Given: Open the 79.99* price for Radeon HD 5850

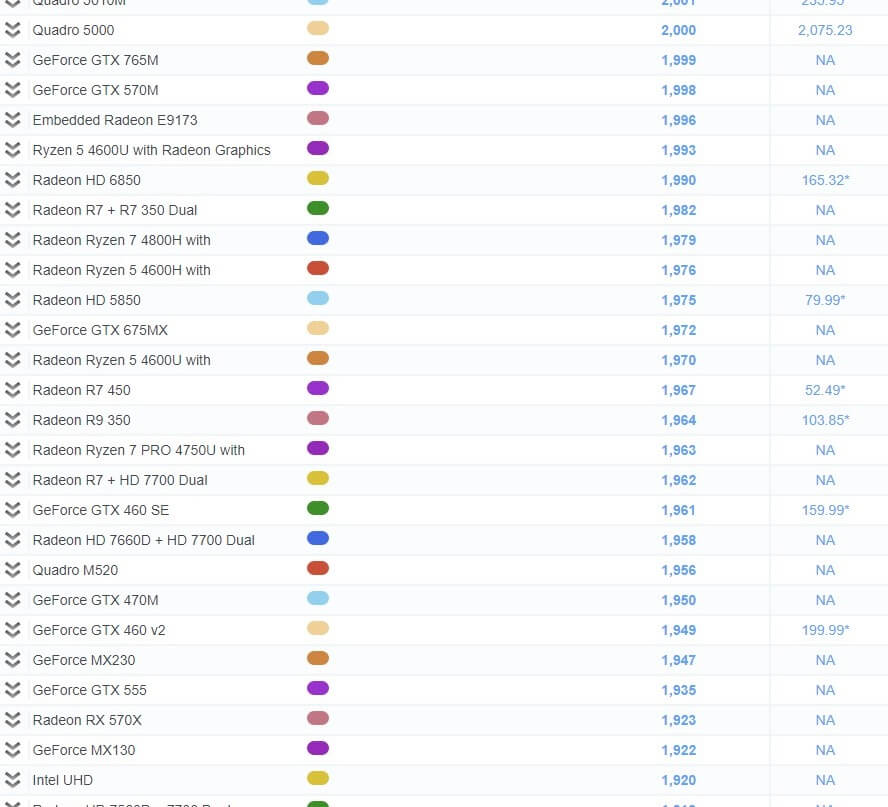Looking at the screenshot, I should [825, 301].
